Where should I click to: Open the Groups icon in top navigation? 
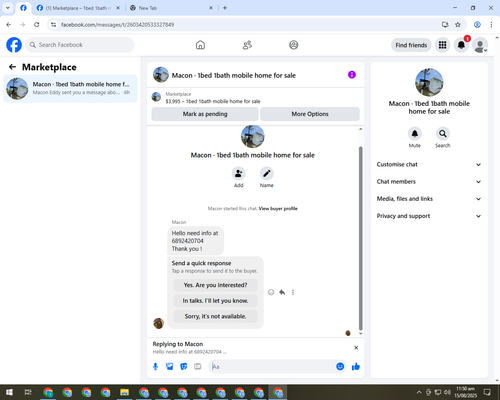(294, 45)
